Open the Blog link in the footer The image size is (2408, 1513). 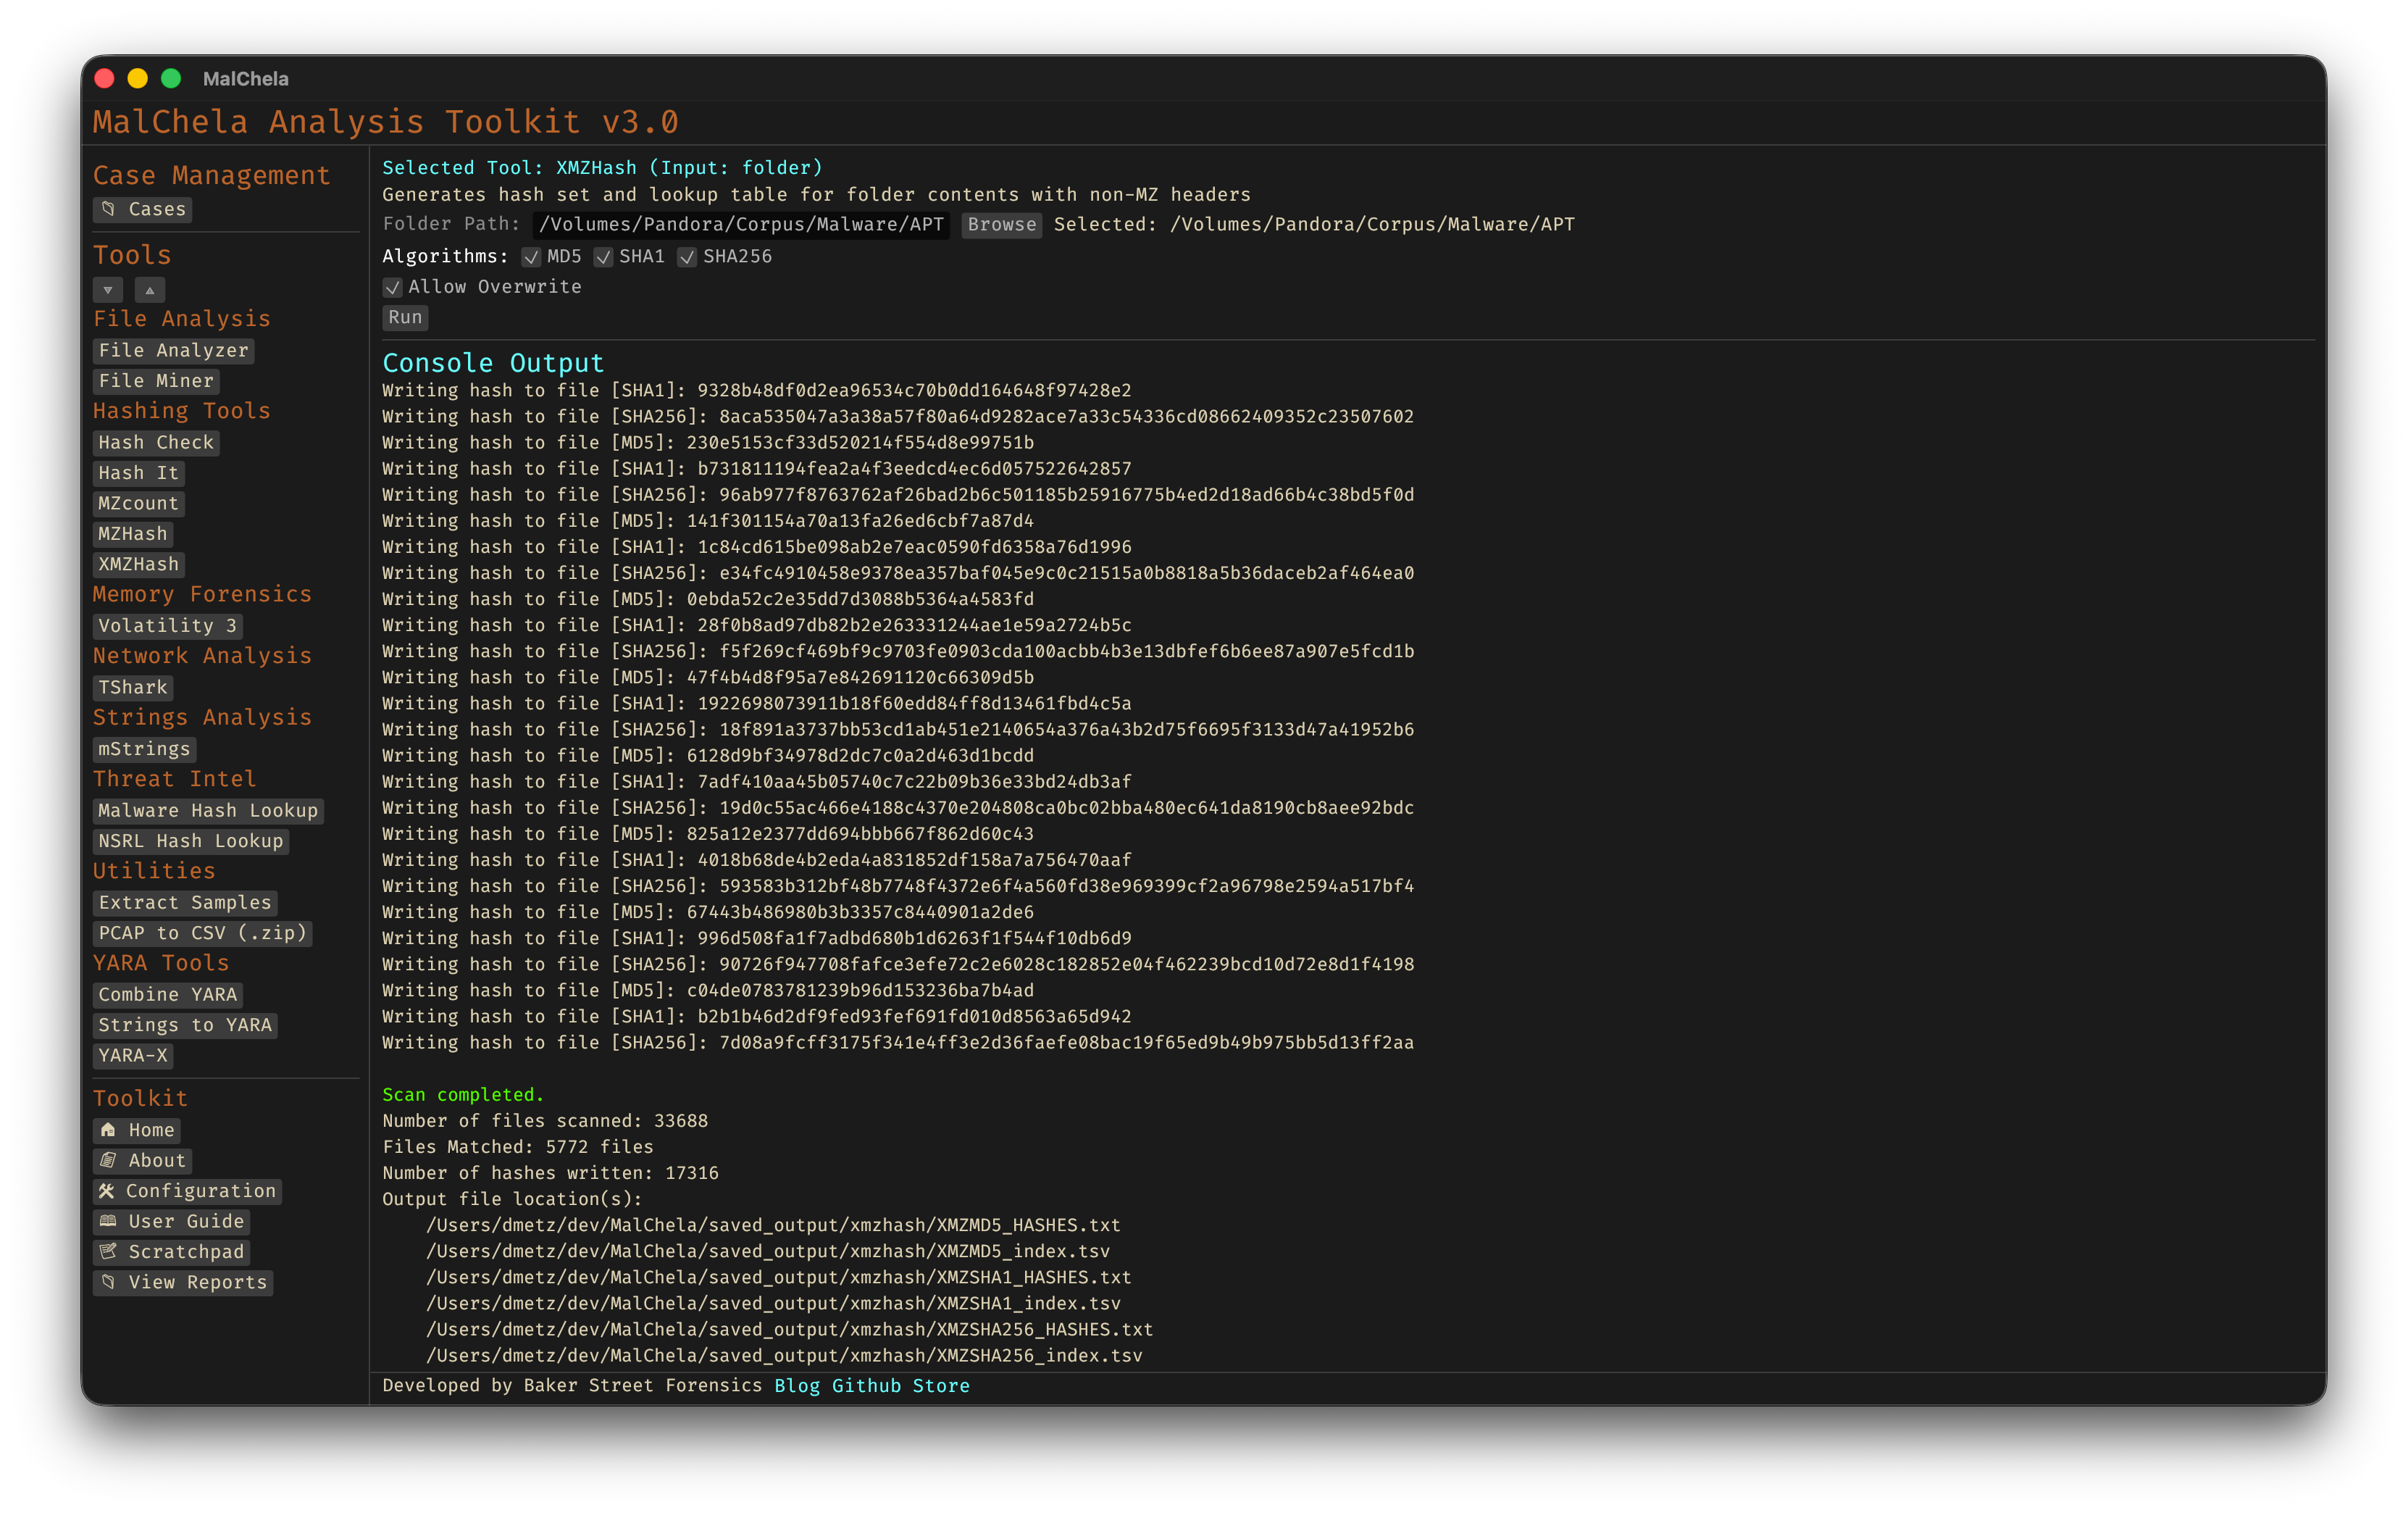797,1386
